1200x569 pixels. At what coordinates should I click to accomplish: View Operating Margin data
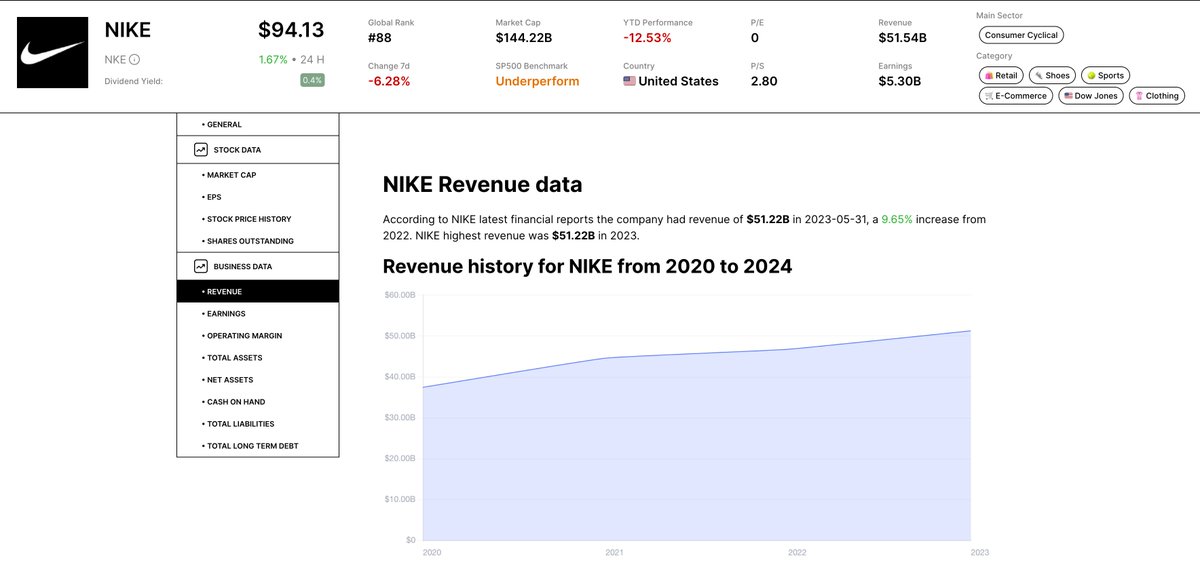(258, 335)
